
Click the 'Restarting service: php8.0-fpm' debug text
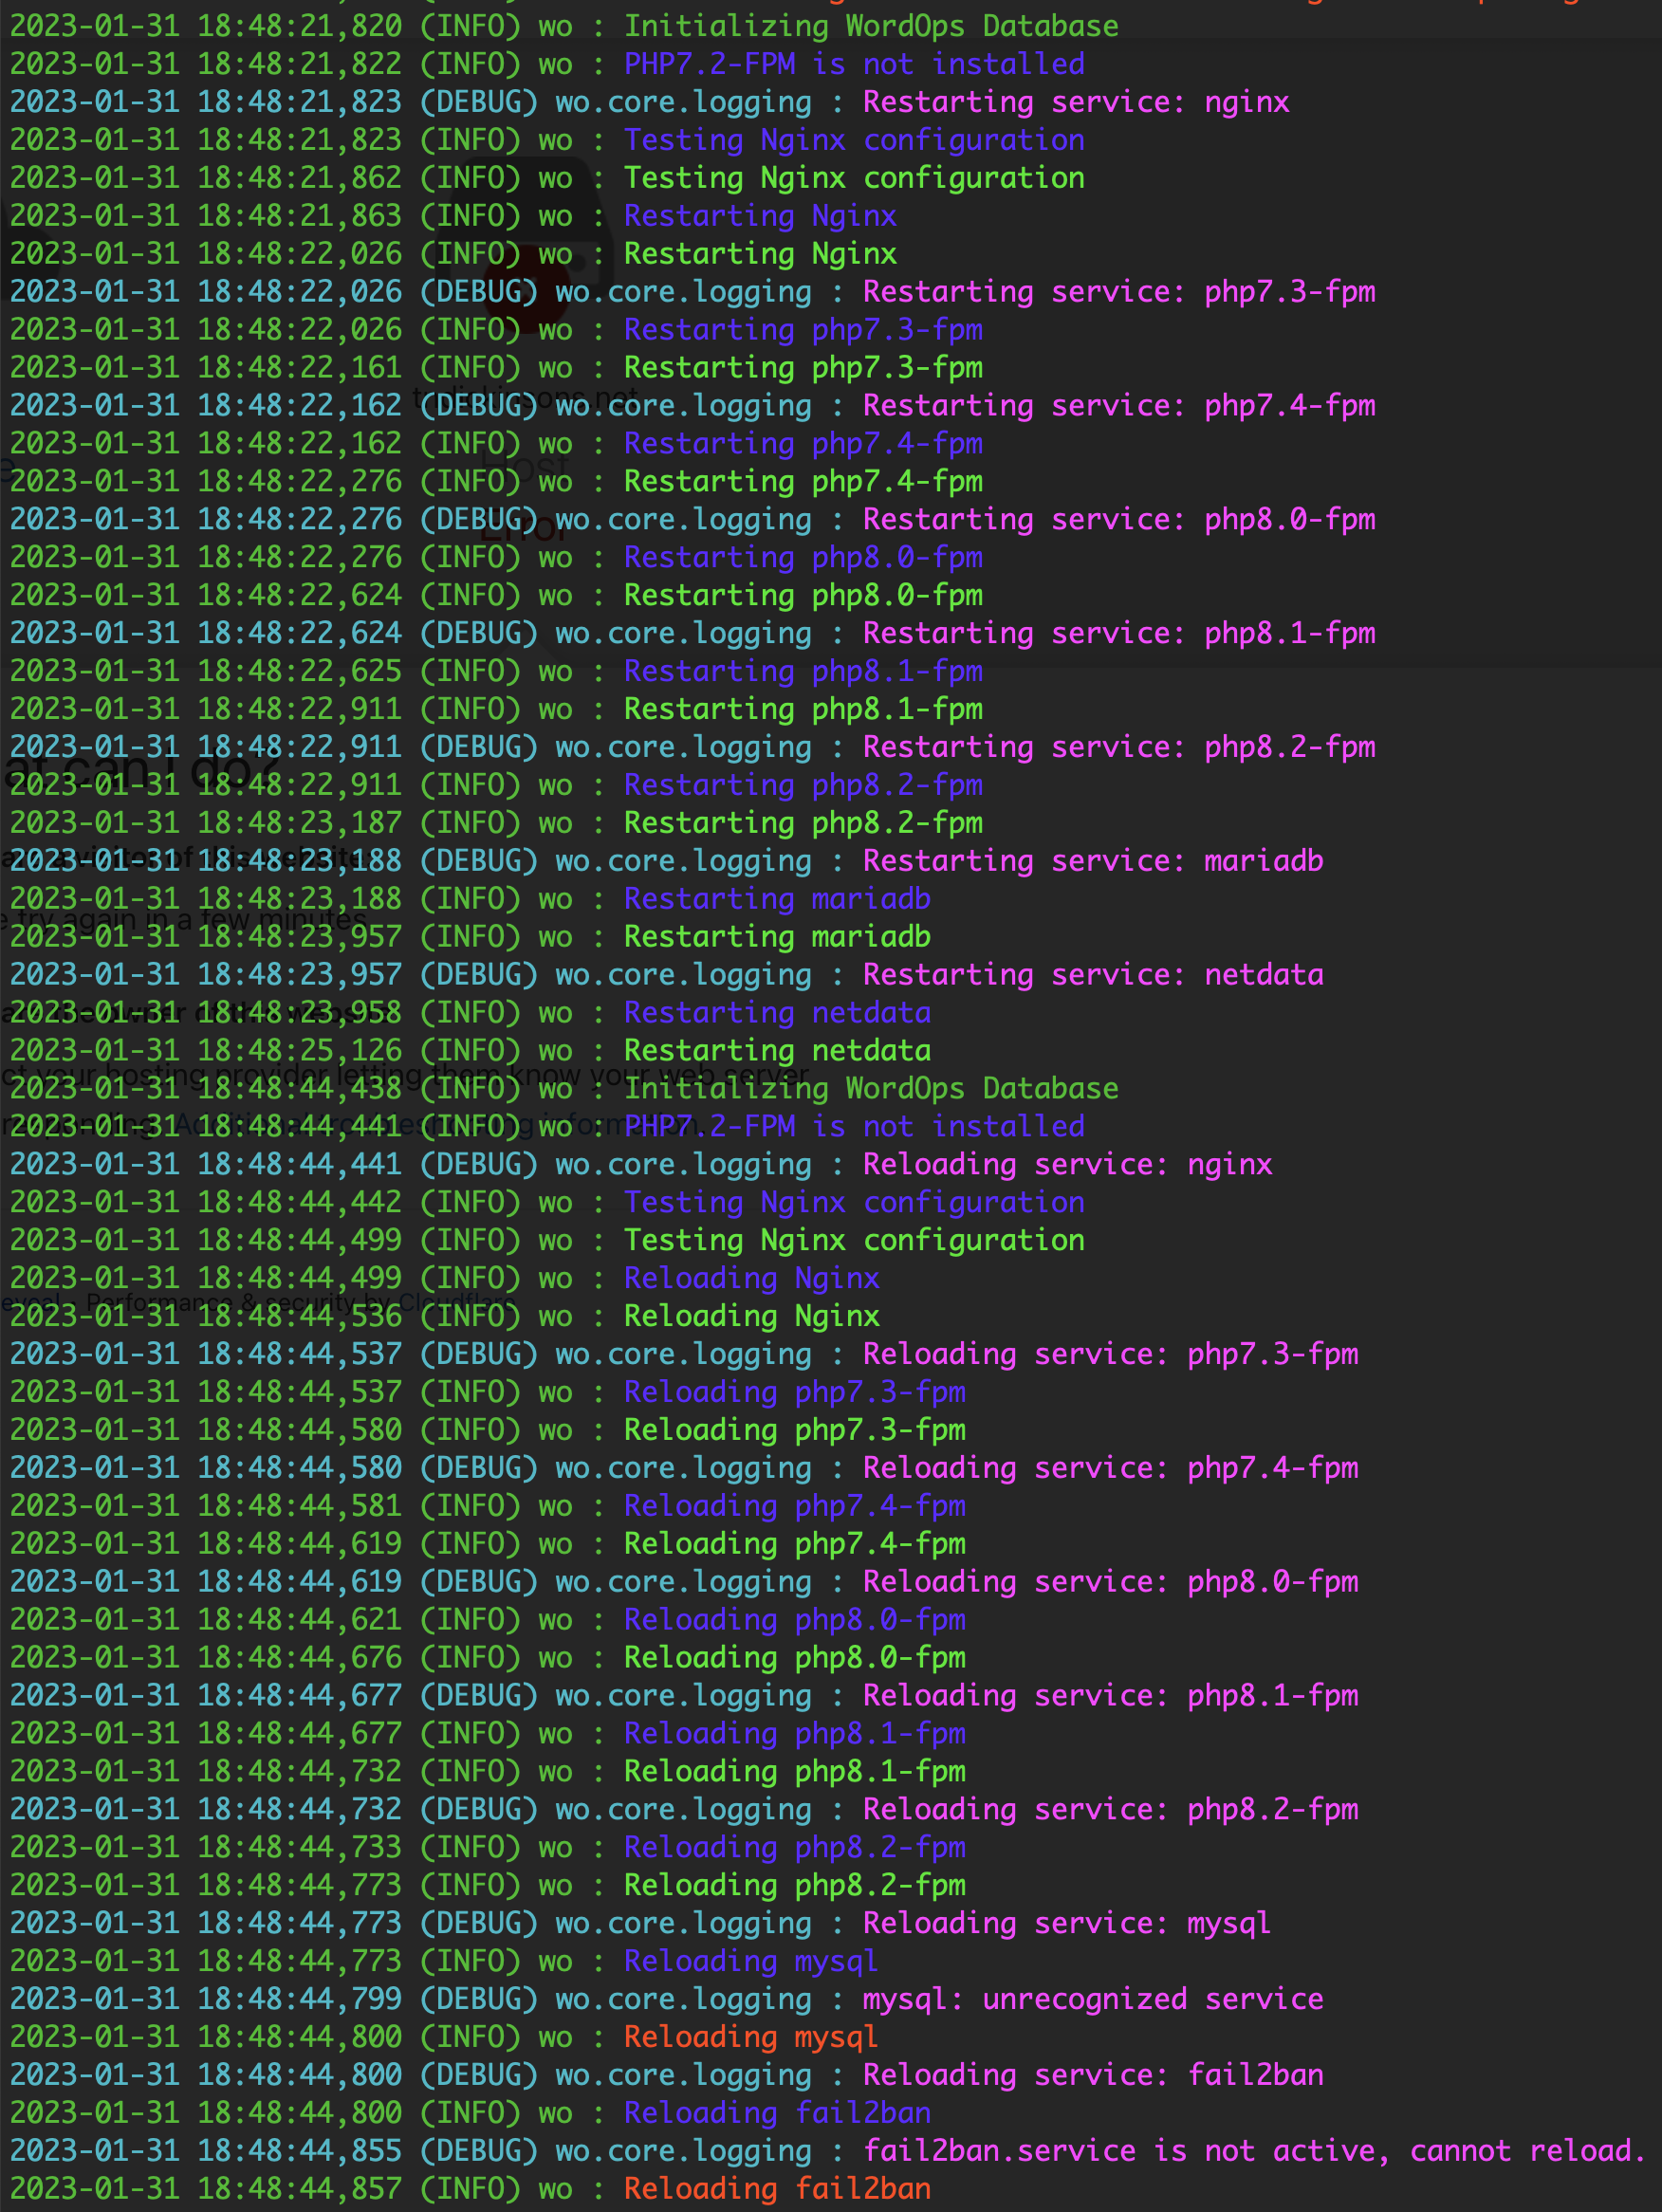click(1118, 520)
